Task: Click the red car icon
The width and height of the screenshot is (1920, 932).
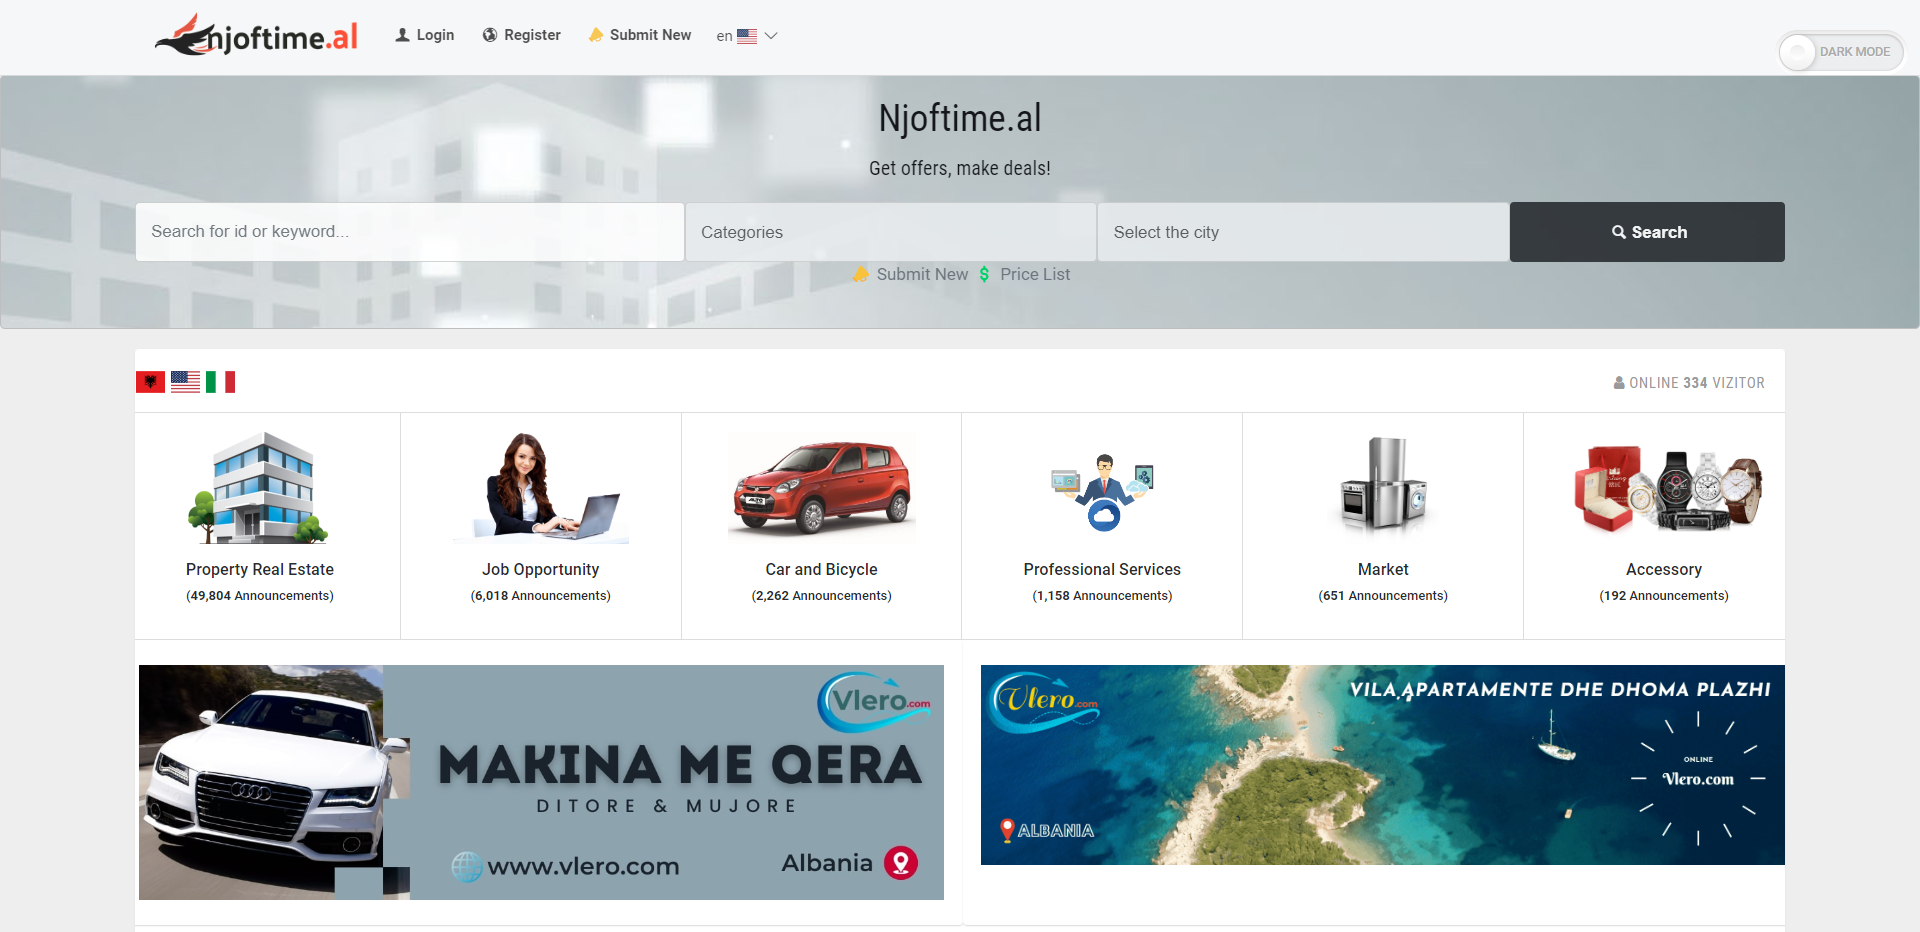Action: coord(822,488)
